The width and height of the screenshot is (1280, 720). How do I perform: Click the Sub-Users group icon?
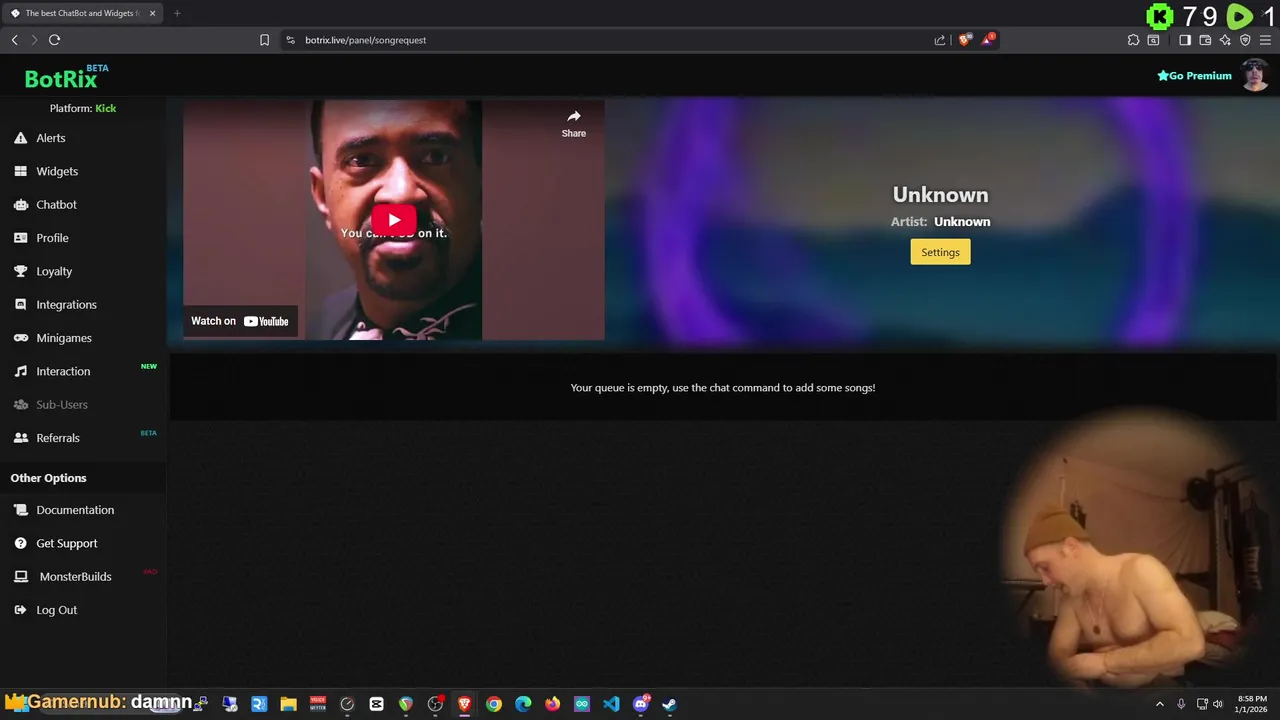(20, 404)
